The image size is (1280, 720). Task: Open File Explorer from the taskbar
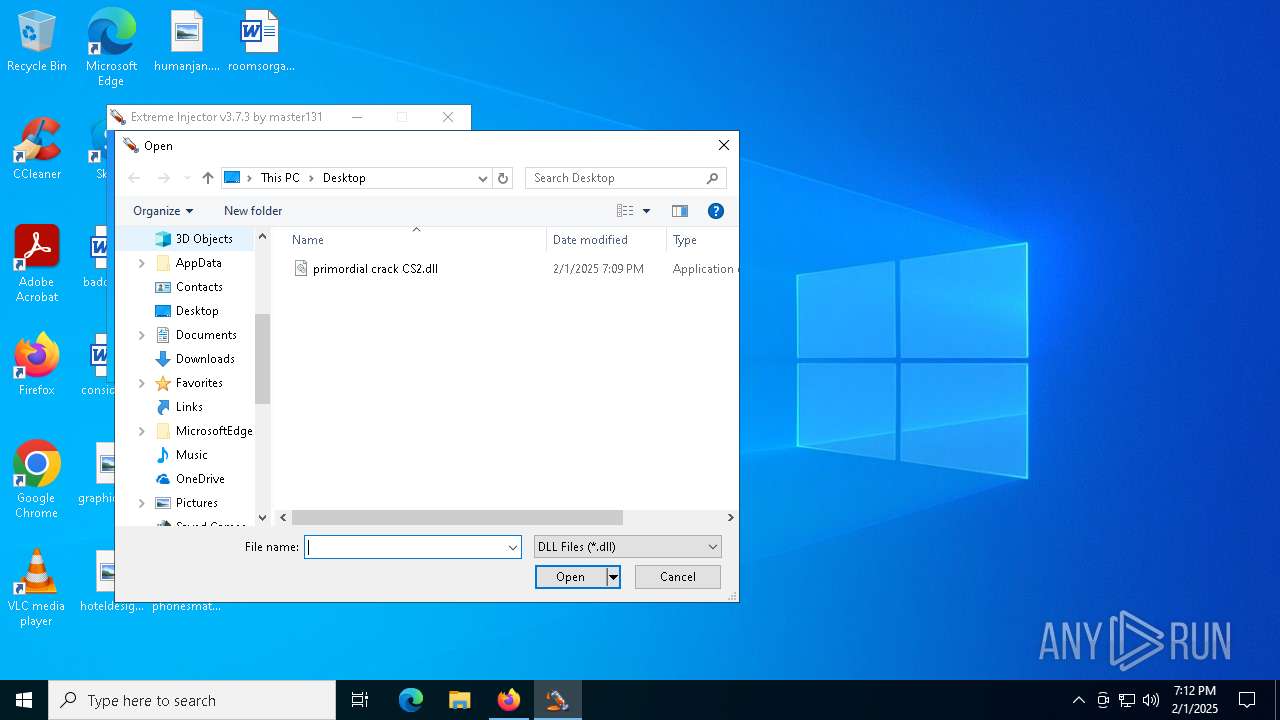460,700
